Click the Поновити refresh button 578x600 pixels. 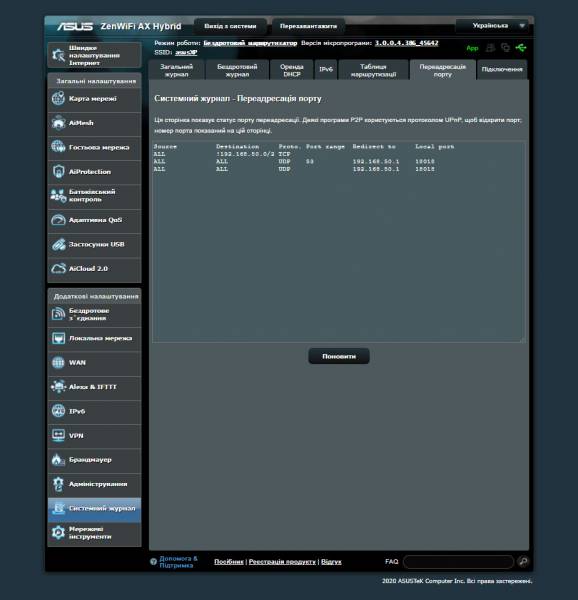tap(339, 356)
